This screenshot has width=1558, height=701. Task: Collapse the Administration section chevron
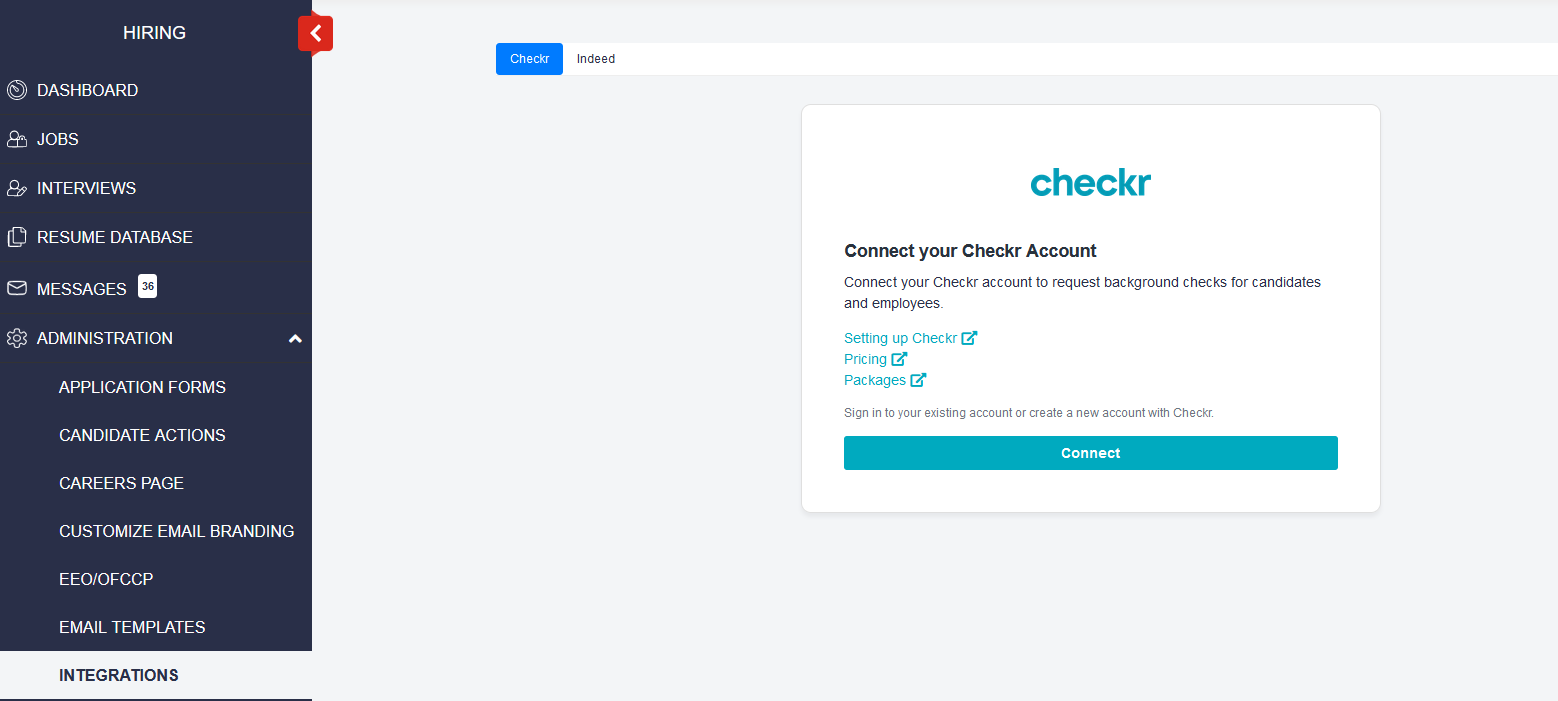[295, 339]
